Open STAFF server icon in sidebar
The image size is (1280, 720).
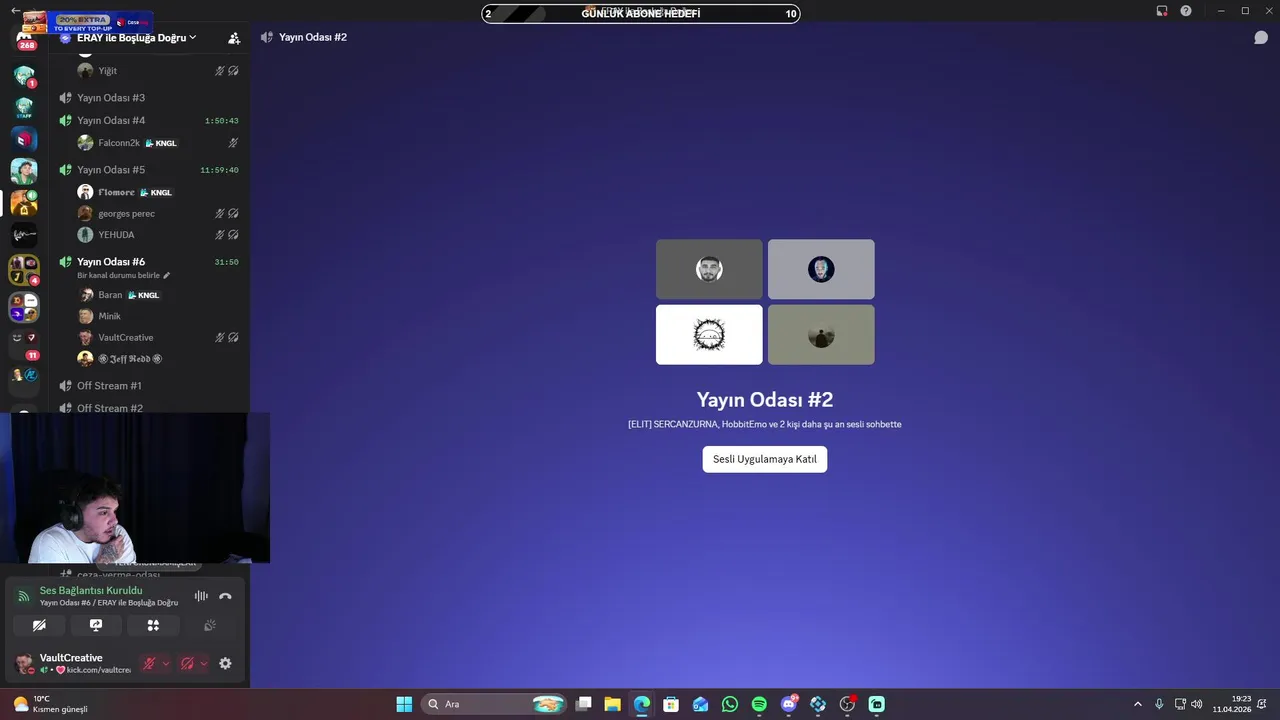tap(24, 107)
